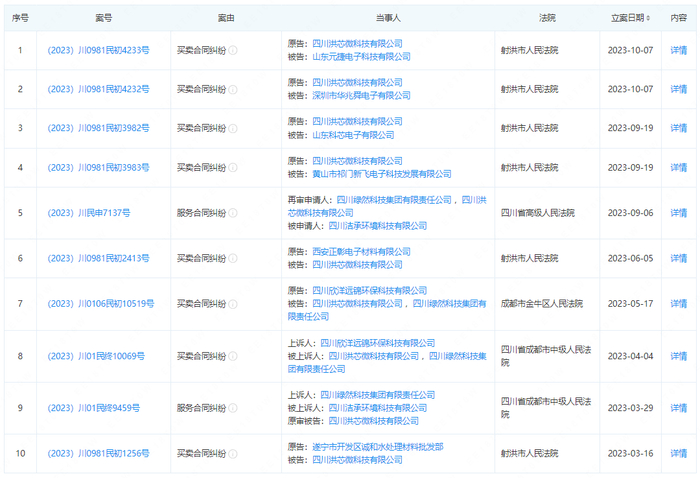This screenshot has height=478, width=700.
Task: Open 详情 for row 7
Action: point(679,304)
